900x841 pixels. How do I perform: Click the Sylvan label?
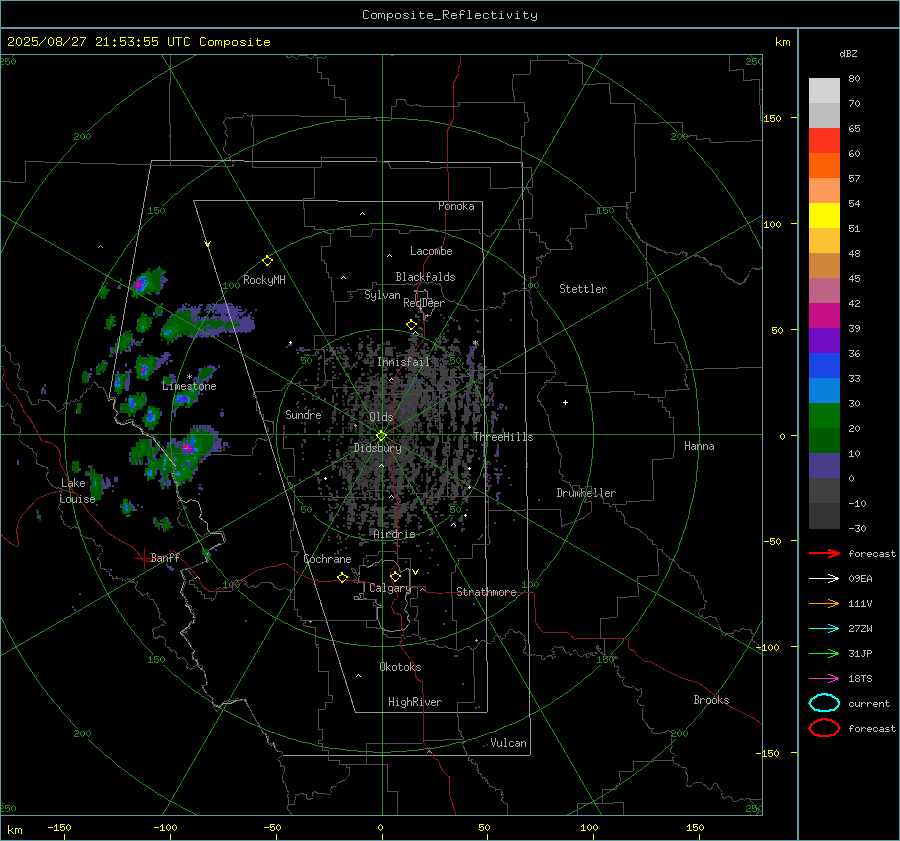pos(382,295)
